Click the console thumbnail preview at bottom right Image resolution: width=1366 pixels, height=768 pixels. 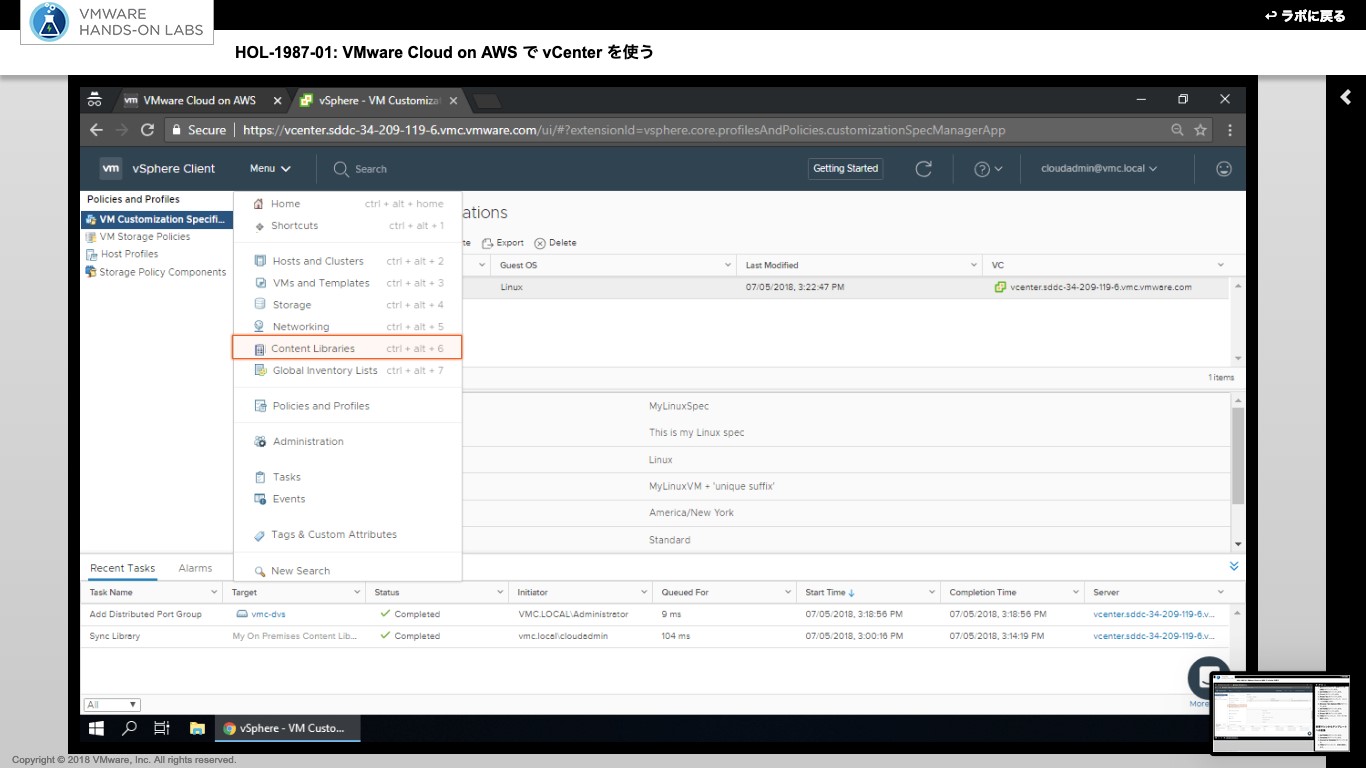(x=1280, y=714)
